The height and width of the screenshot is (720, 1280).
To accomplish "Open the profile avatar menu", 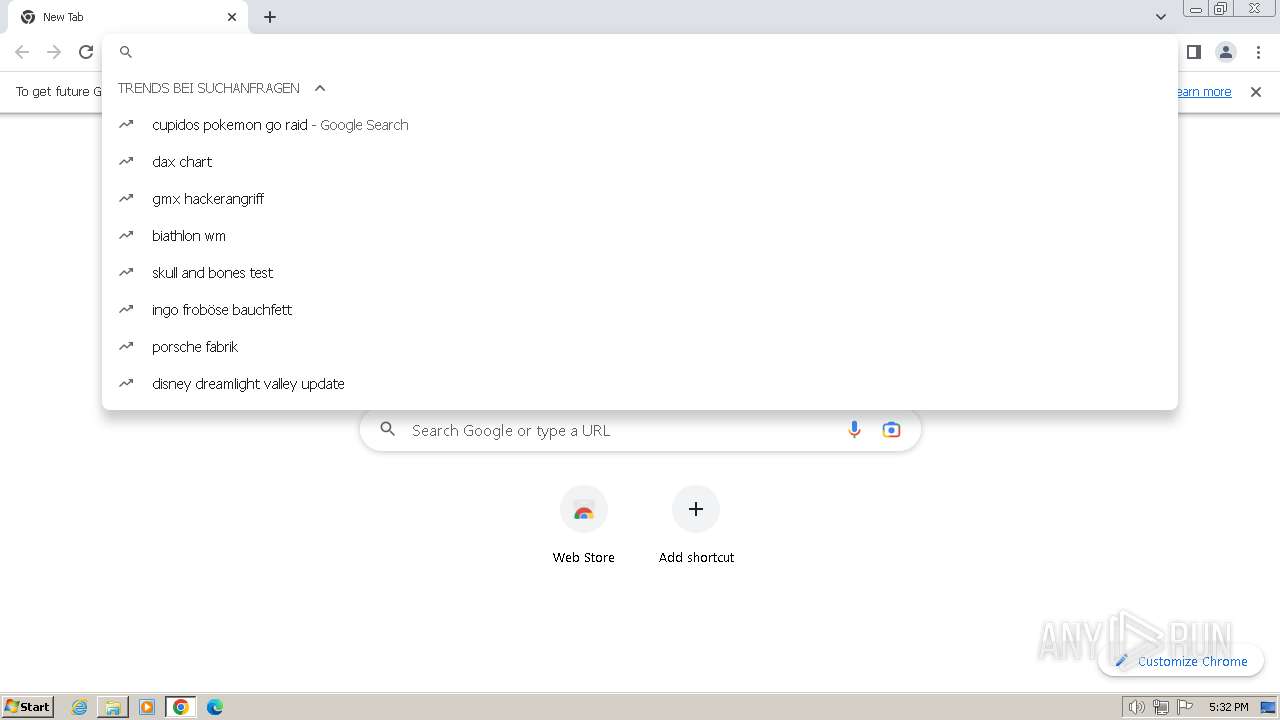I will (1226, 52).
